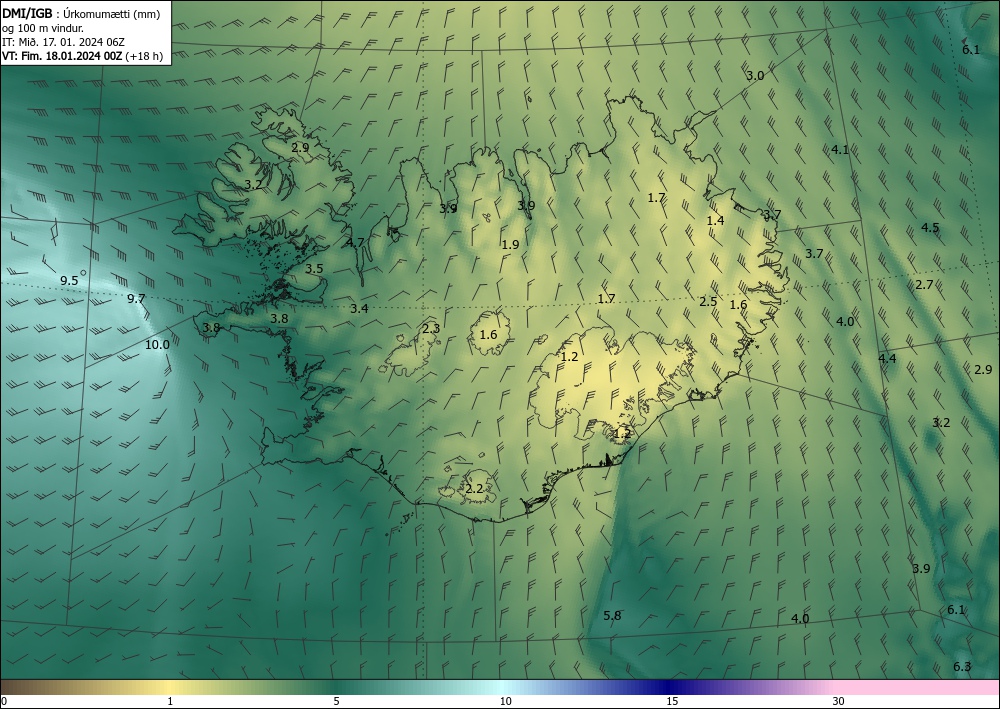The width and height of the screenshot is (1000, 709).
Task: Select the '5' tick on the color scale
Action: point(336,701)
